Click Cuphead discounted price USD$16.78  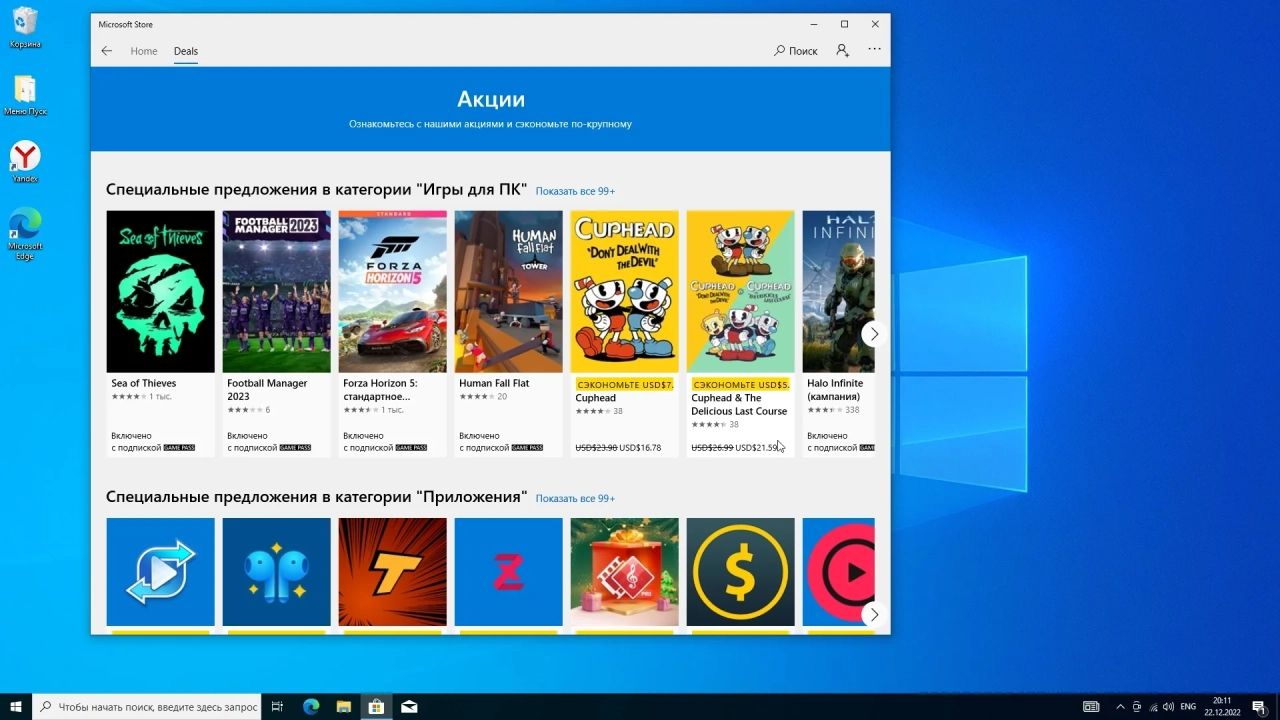640,448
